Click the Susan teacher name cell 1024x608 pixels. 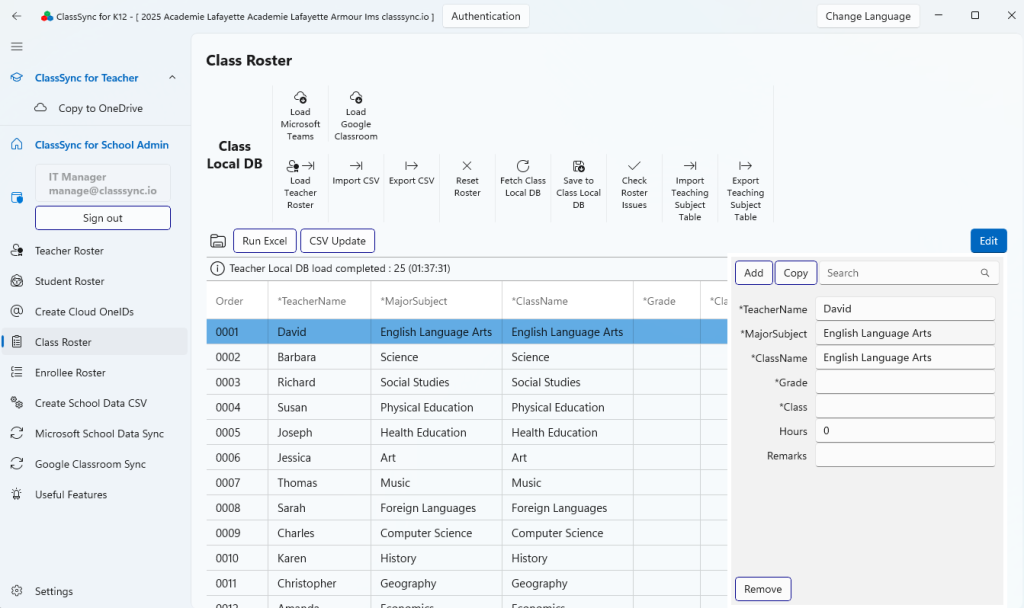click(319, 408)
